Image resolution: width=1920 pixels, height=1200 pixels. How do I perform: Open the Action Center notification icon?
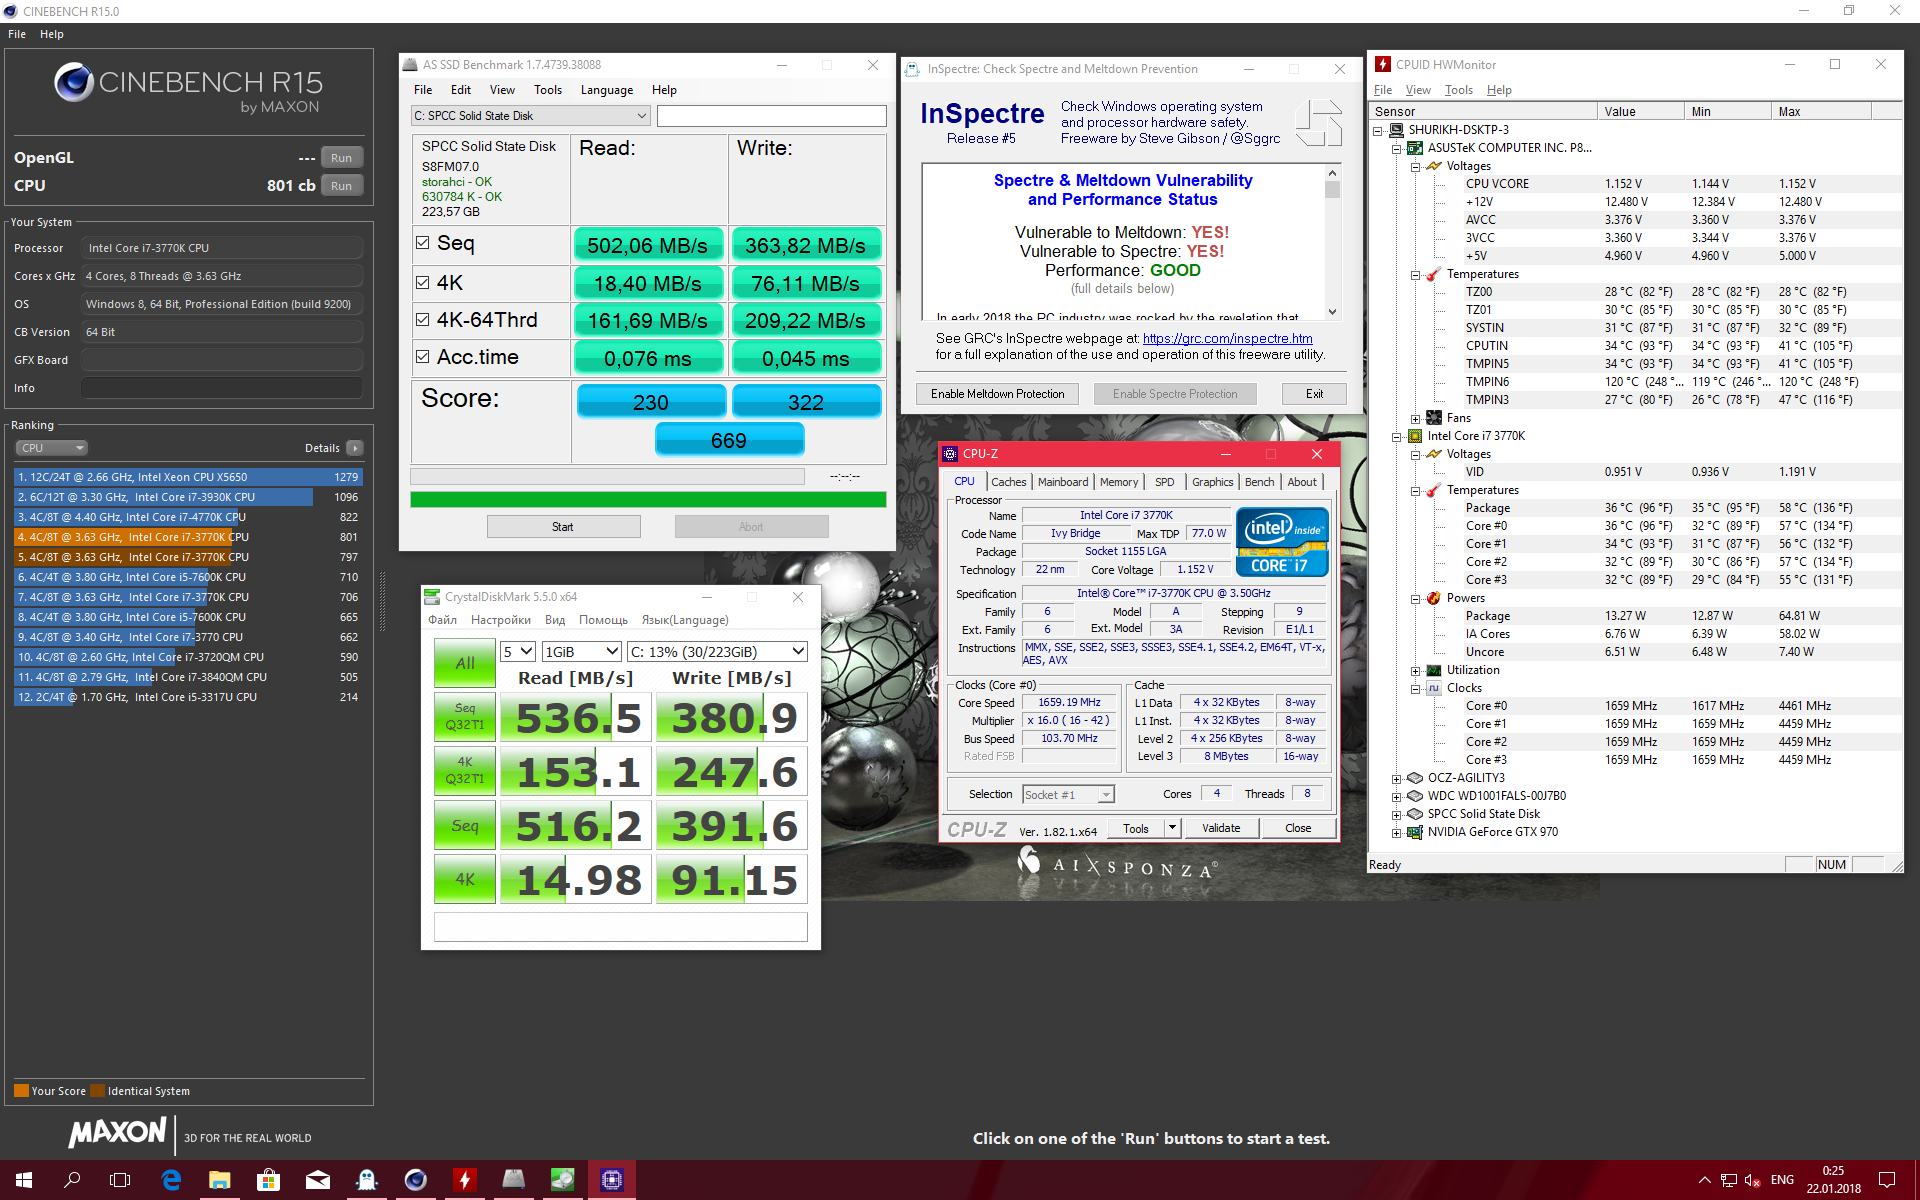(1886, 1180)
